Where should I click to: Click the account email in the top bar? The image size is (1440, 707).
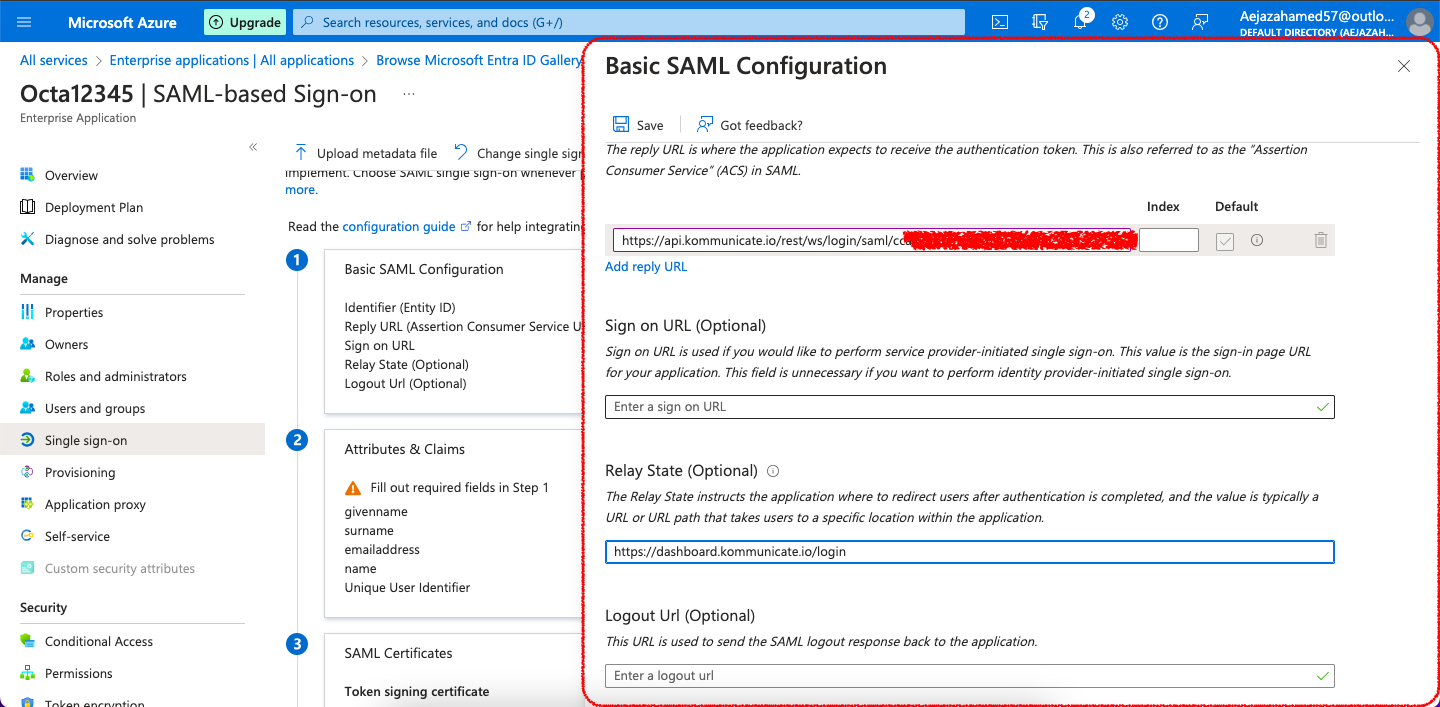click(1317, 16)
